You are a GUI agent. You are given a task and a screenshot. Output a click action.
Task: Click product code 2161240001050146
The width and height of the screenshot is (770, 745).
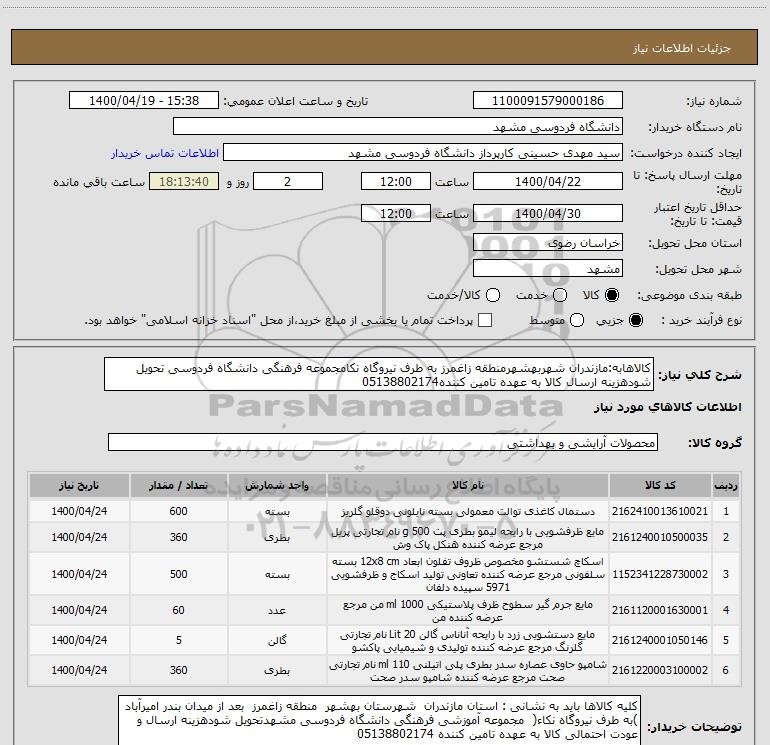tap(660, 640)
